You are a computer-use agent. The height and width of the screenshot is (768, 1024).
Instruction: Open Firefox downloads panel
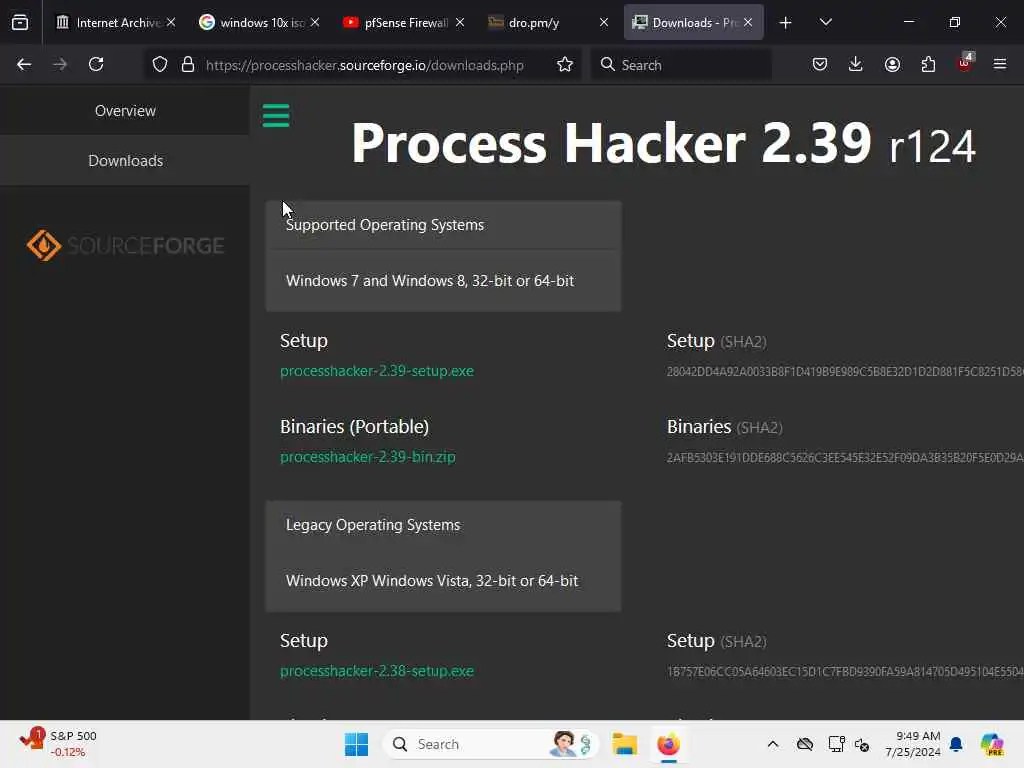pos(856,64)
